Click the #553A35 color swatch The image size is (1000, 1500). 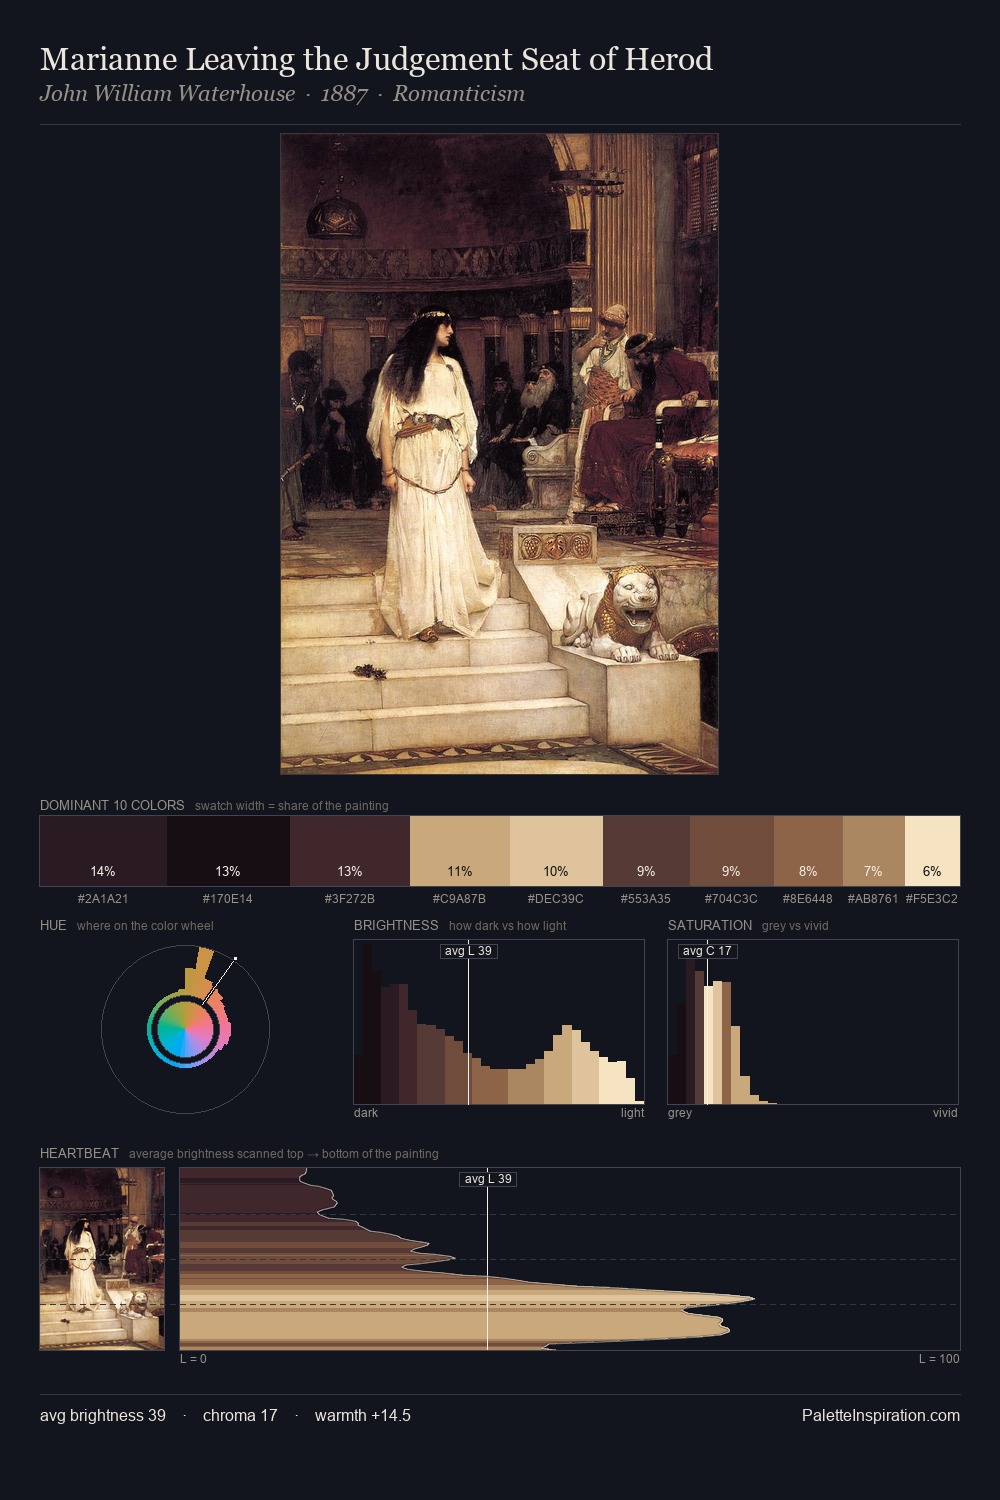pyautogui.click(x=646, y=851)
